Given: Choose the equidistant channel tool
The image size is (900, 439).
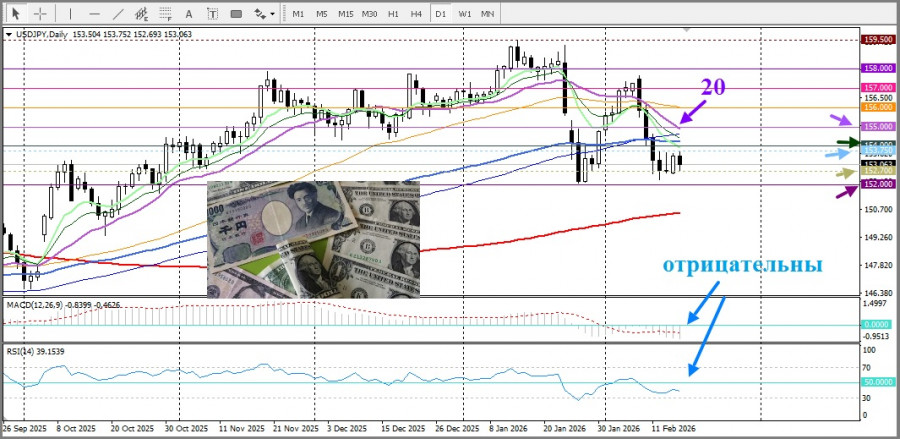Looking at the screenshot, I should pos(141,13).
